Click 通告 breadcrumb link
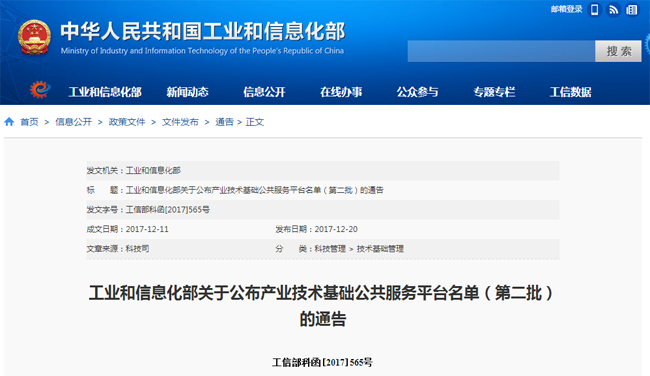650x376 pixels. [x=224, y=122]
